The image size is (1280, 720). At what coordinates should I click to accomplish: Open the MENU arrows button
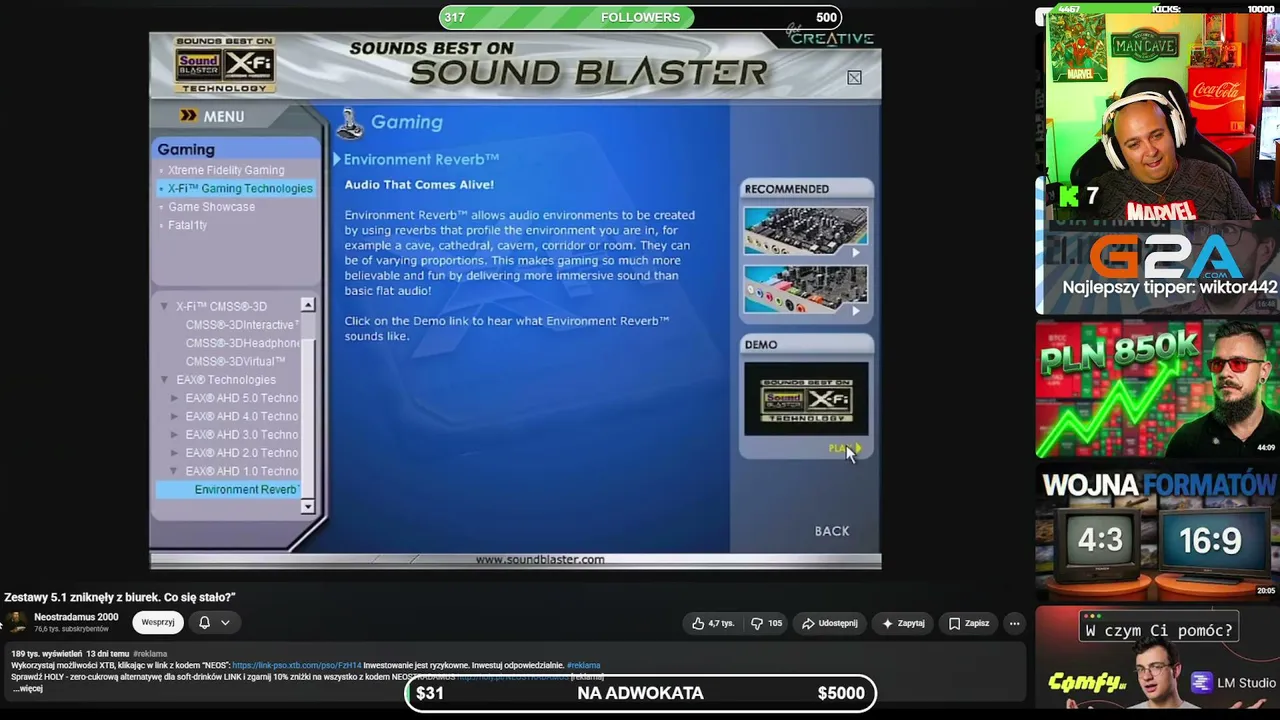(x=188, y=116)
